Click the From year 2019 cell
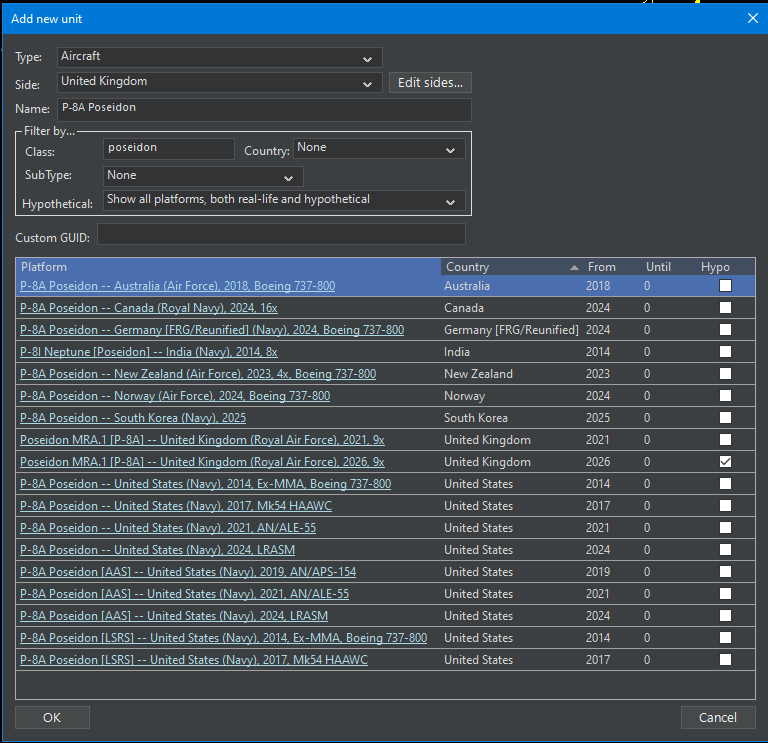Image resolution: width=768 pixels, height=743 pixels. coord(598,572)
